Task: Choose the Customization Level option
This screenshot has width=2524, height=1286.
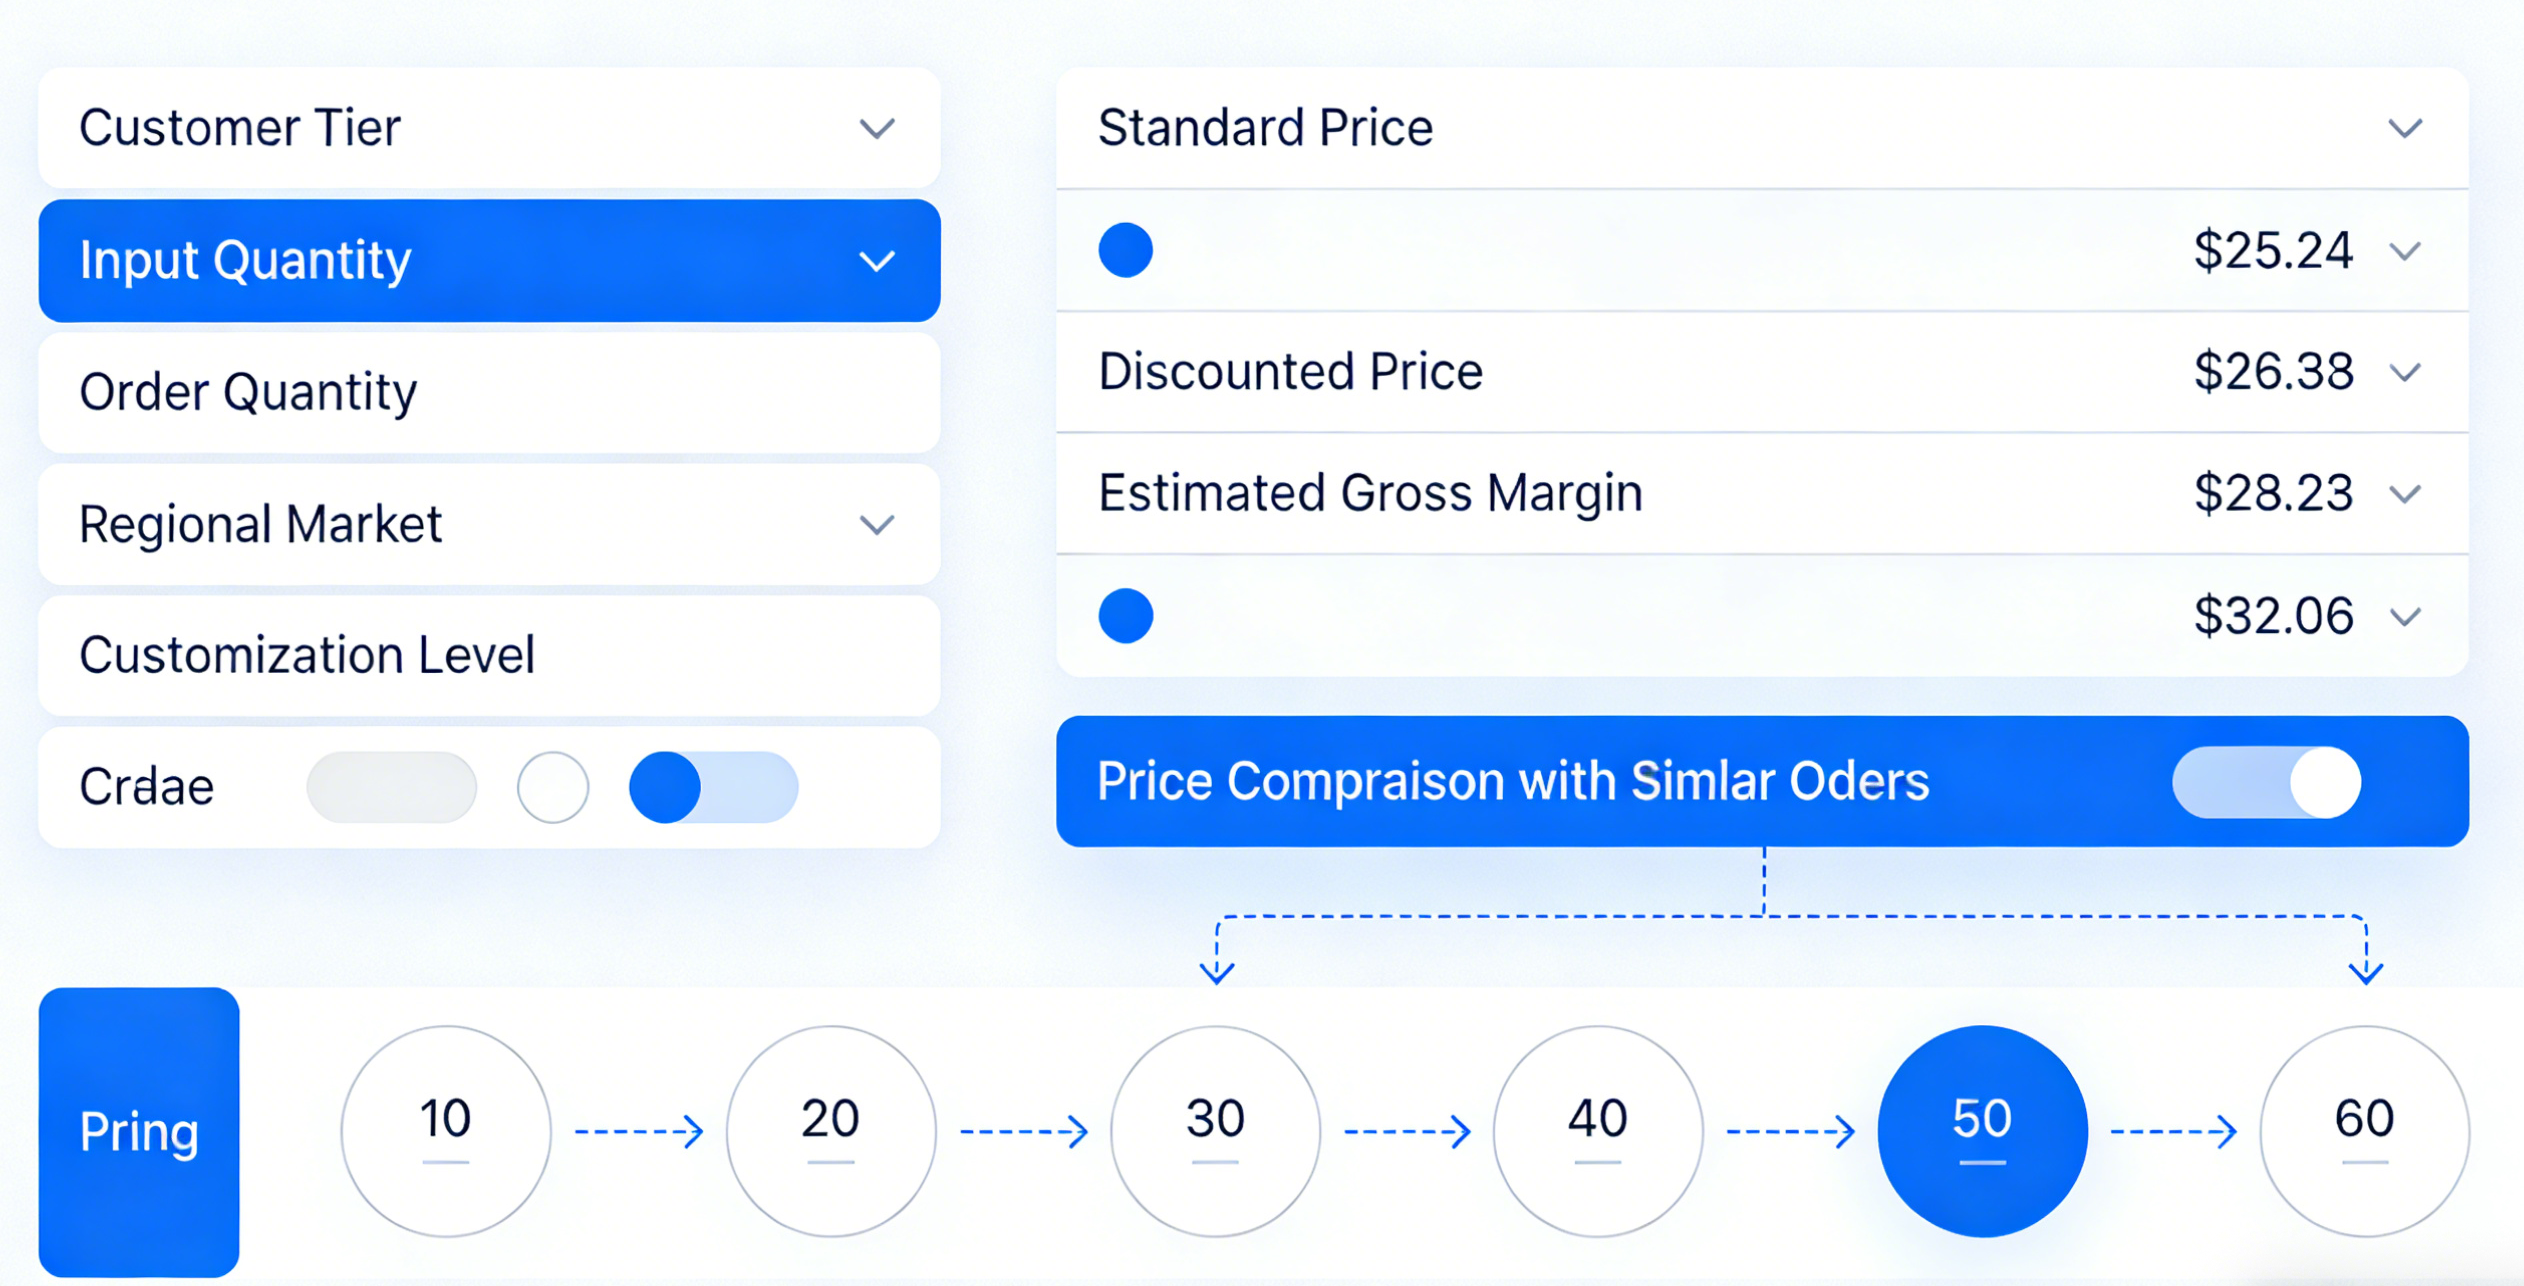Action: (489, 656)
